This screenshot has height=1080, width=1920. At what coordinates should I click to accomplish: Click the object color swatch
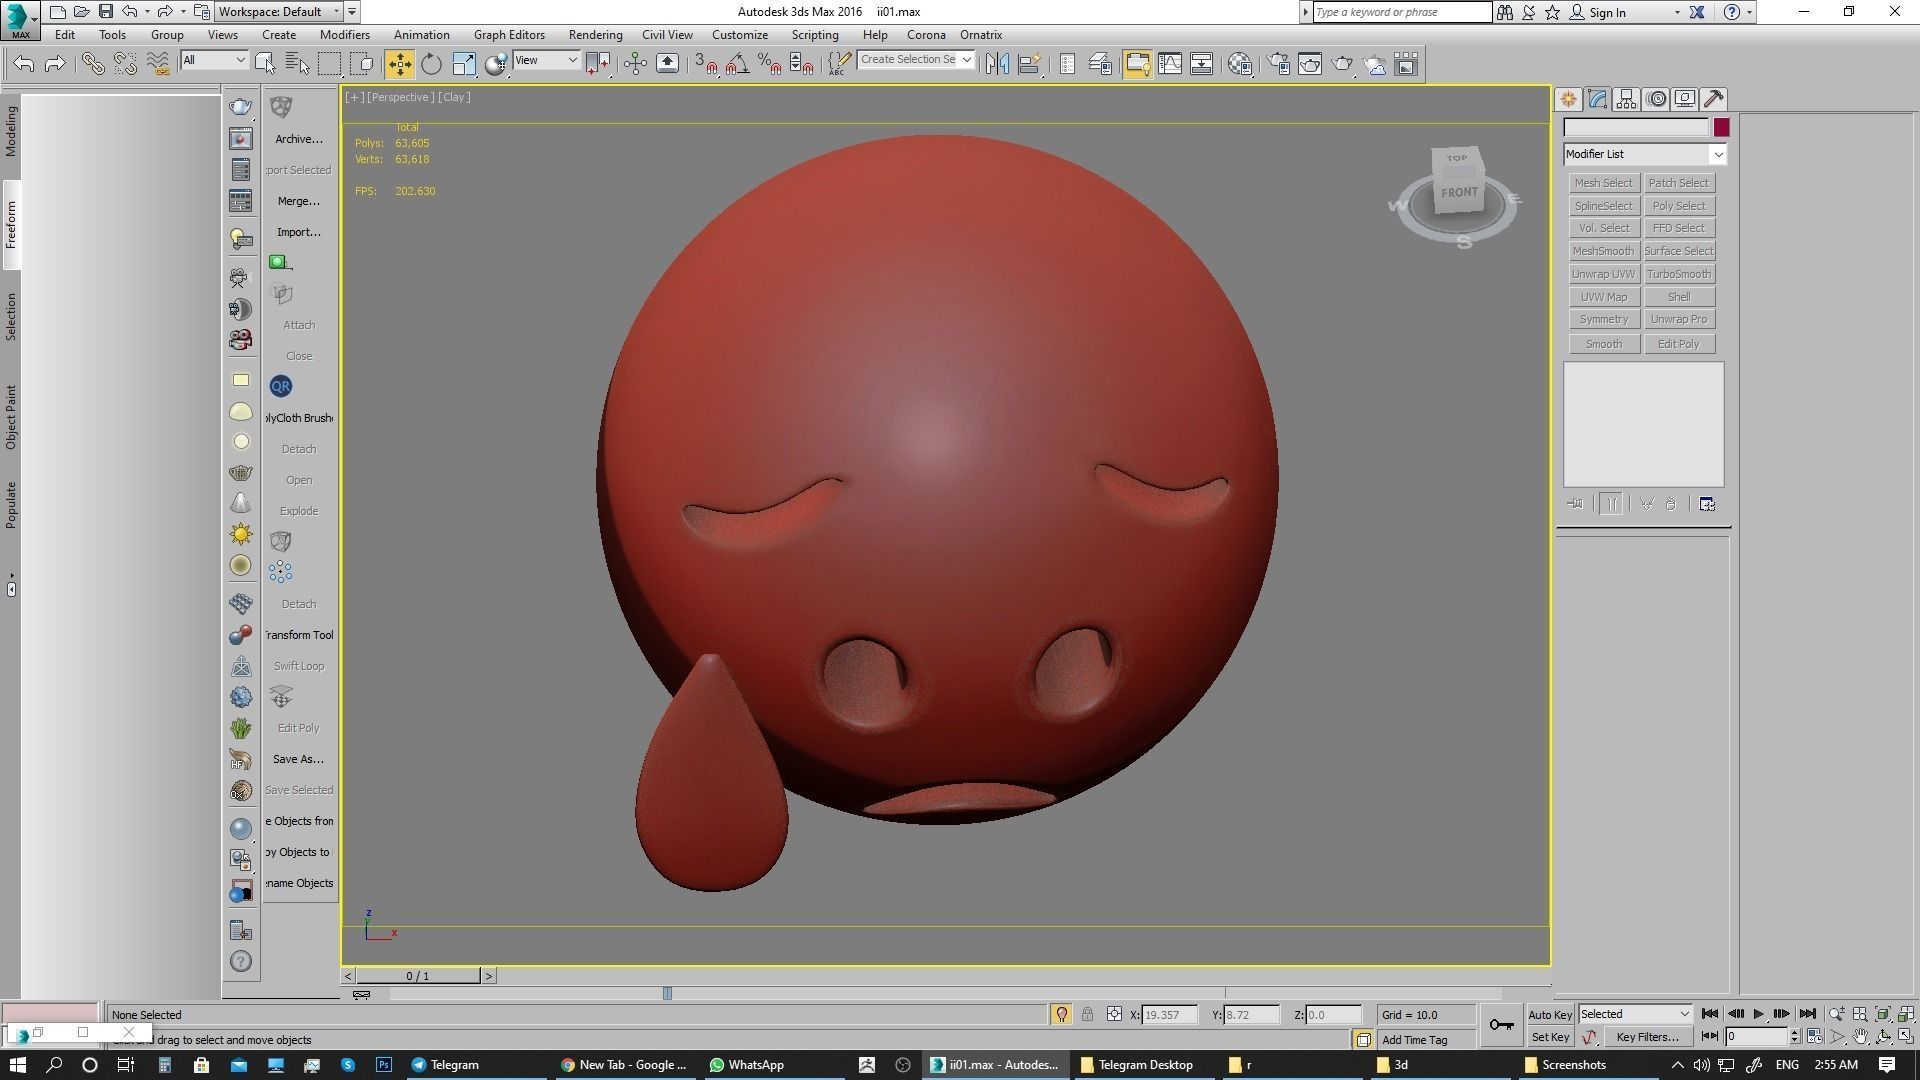(x=1721, y=127)
